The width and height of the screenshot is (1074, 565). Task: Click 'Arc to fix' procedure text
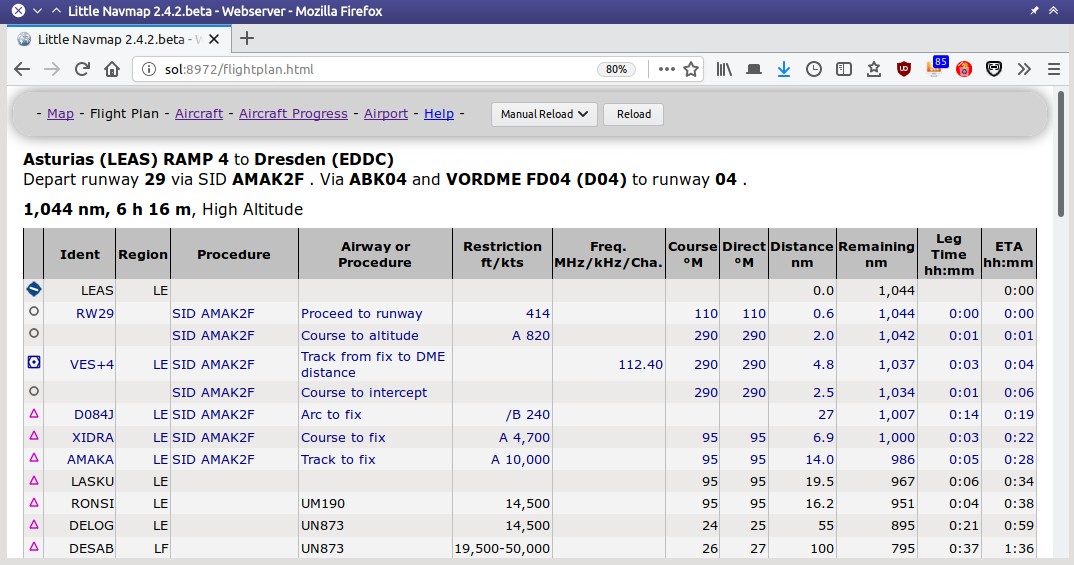pyautogui.click(x=331, y=414)
